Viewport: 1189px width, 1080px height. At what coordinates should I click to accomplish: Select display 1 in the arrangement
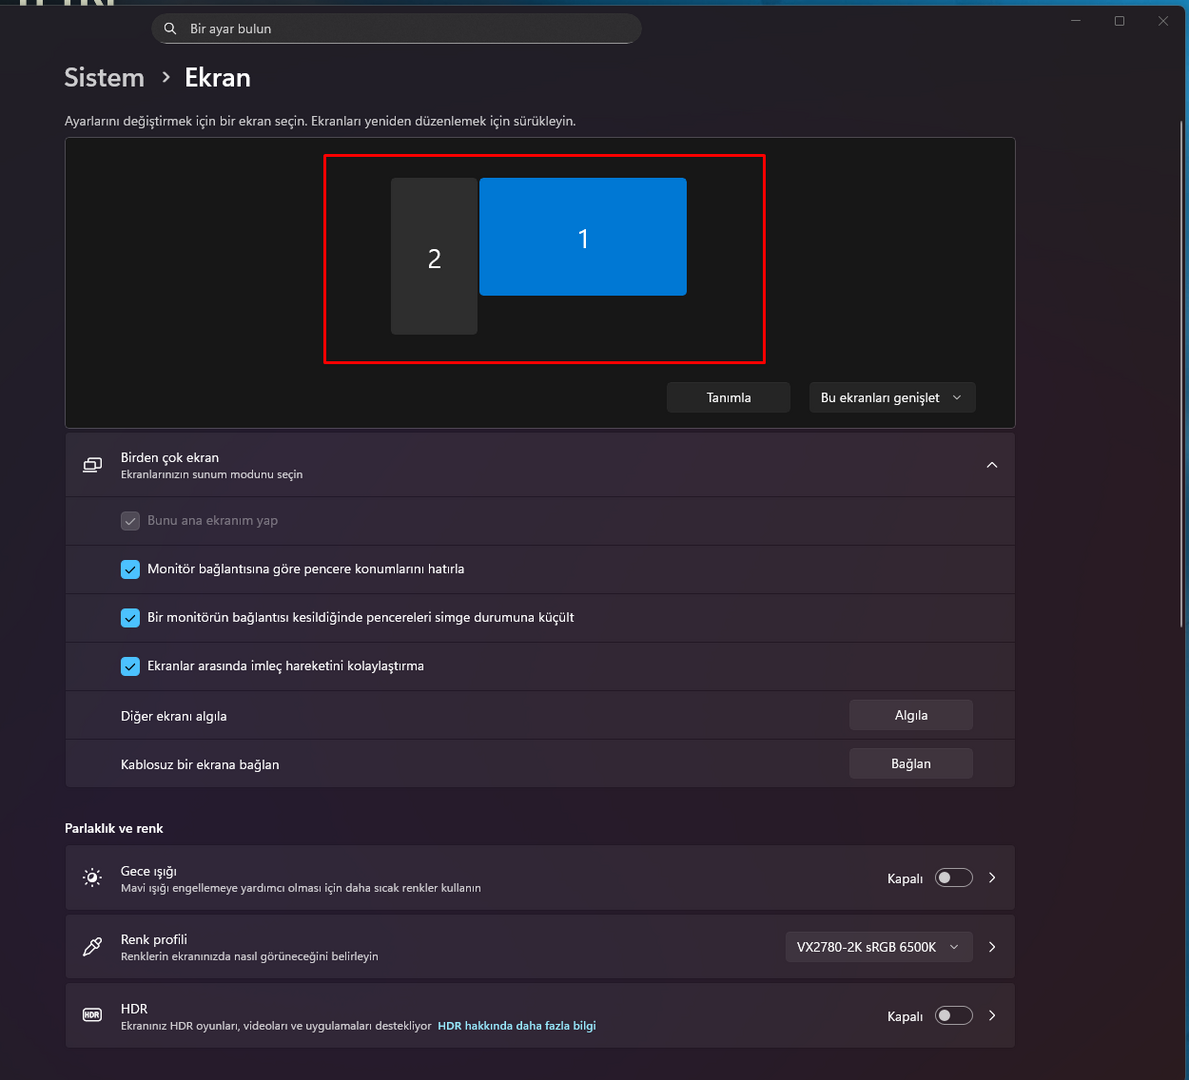583,237
